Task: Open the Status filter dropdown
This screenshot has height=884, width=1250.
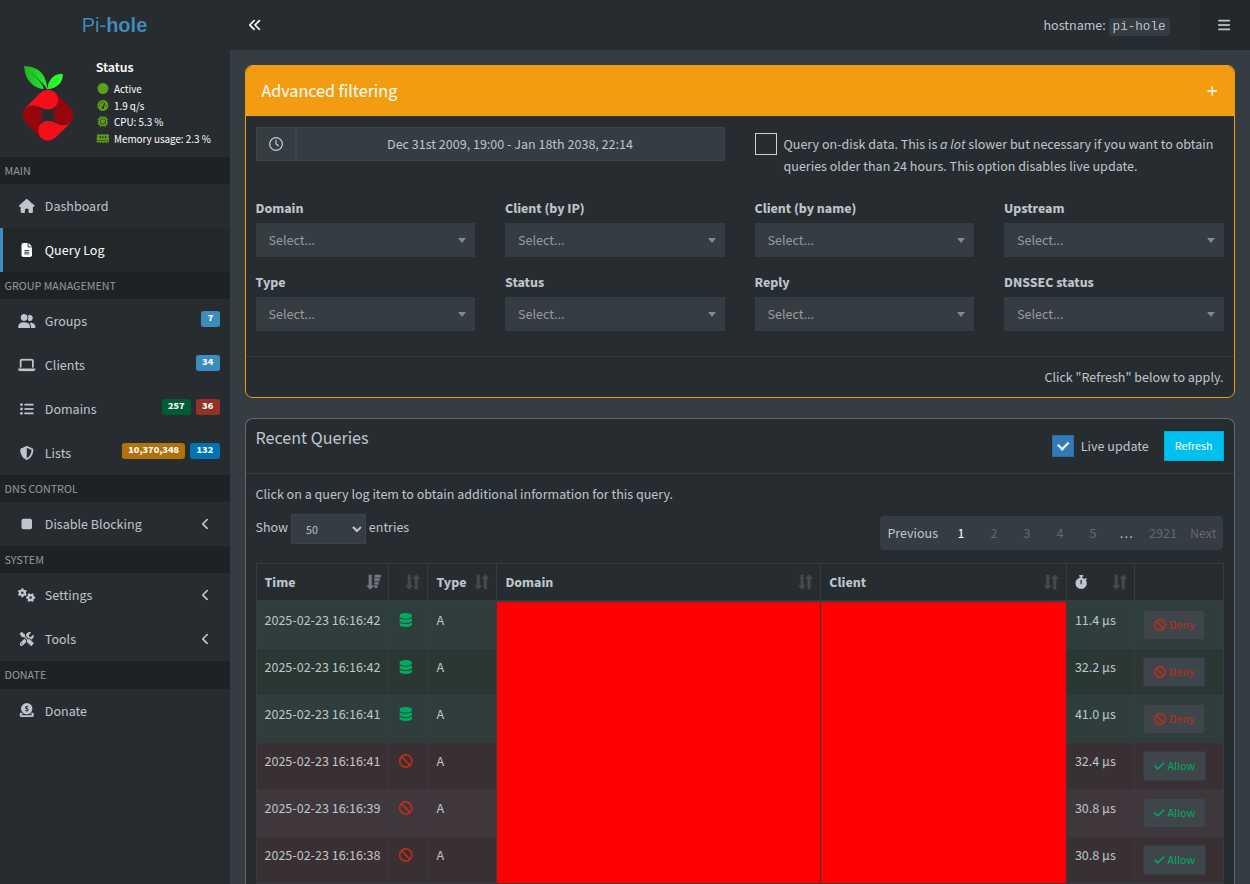Action: pos(615,314)
